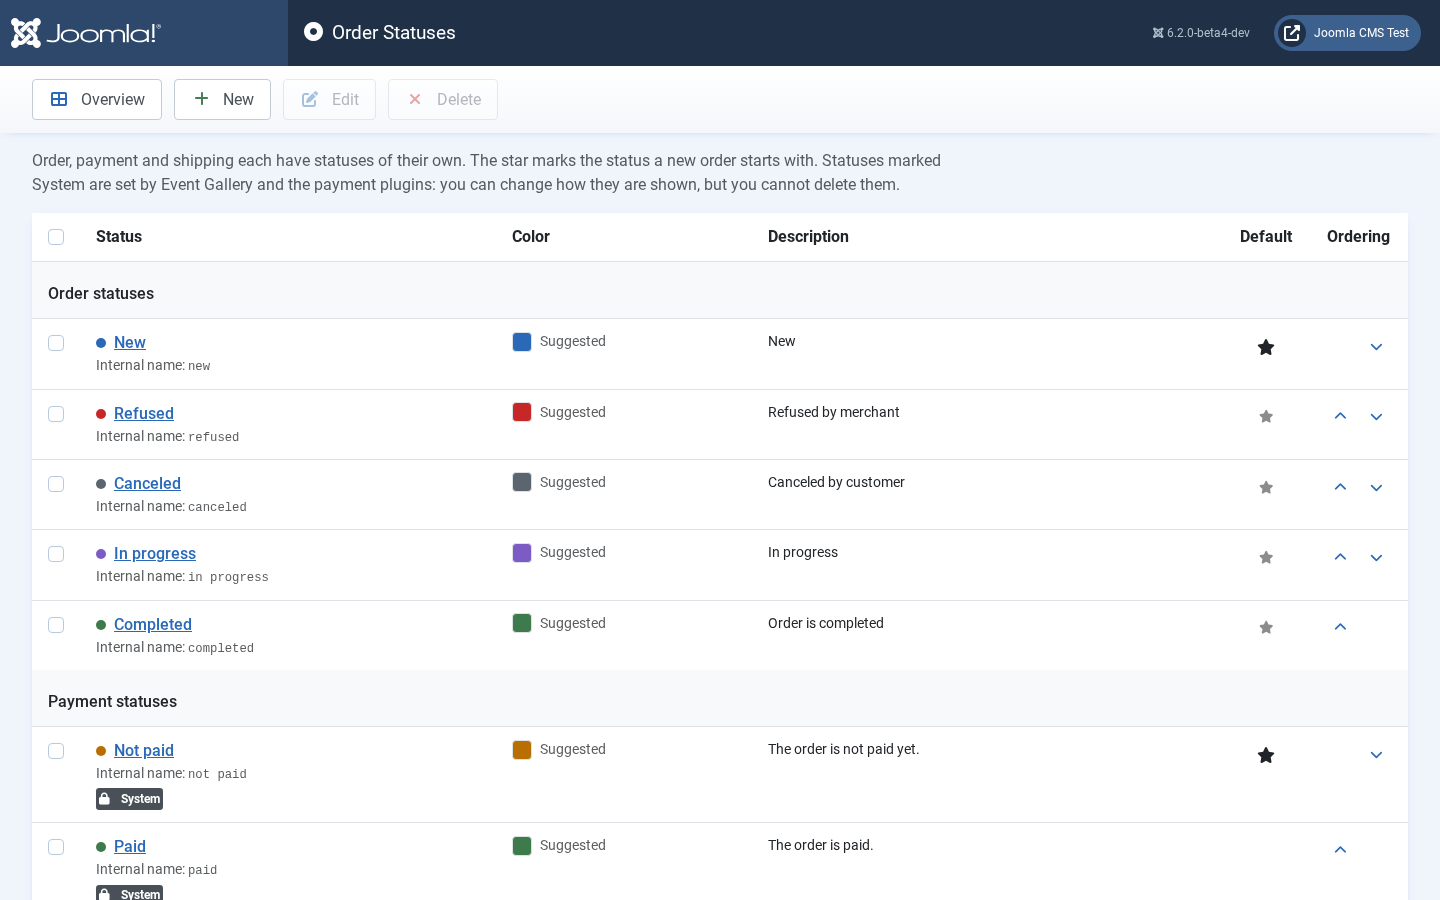Click the purple swatch for In progress
This screenshot has width=1440, height=900.
pyautogui.click(x=522, y=553)
